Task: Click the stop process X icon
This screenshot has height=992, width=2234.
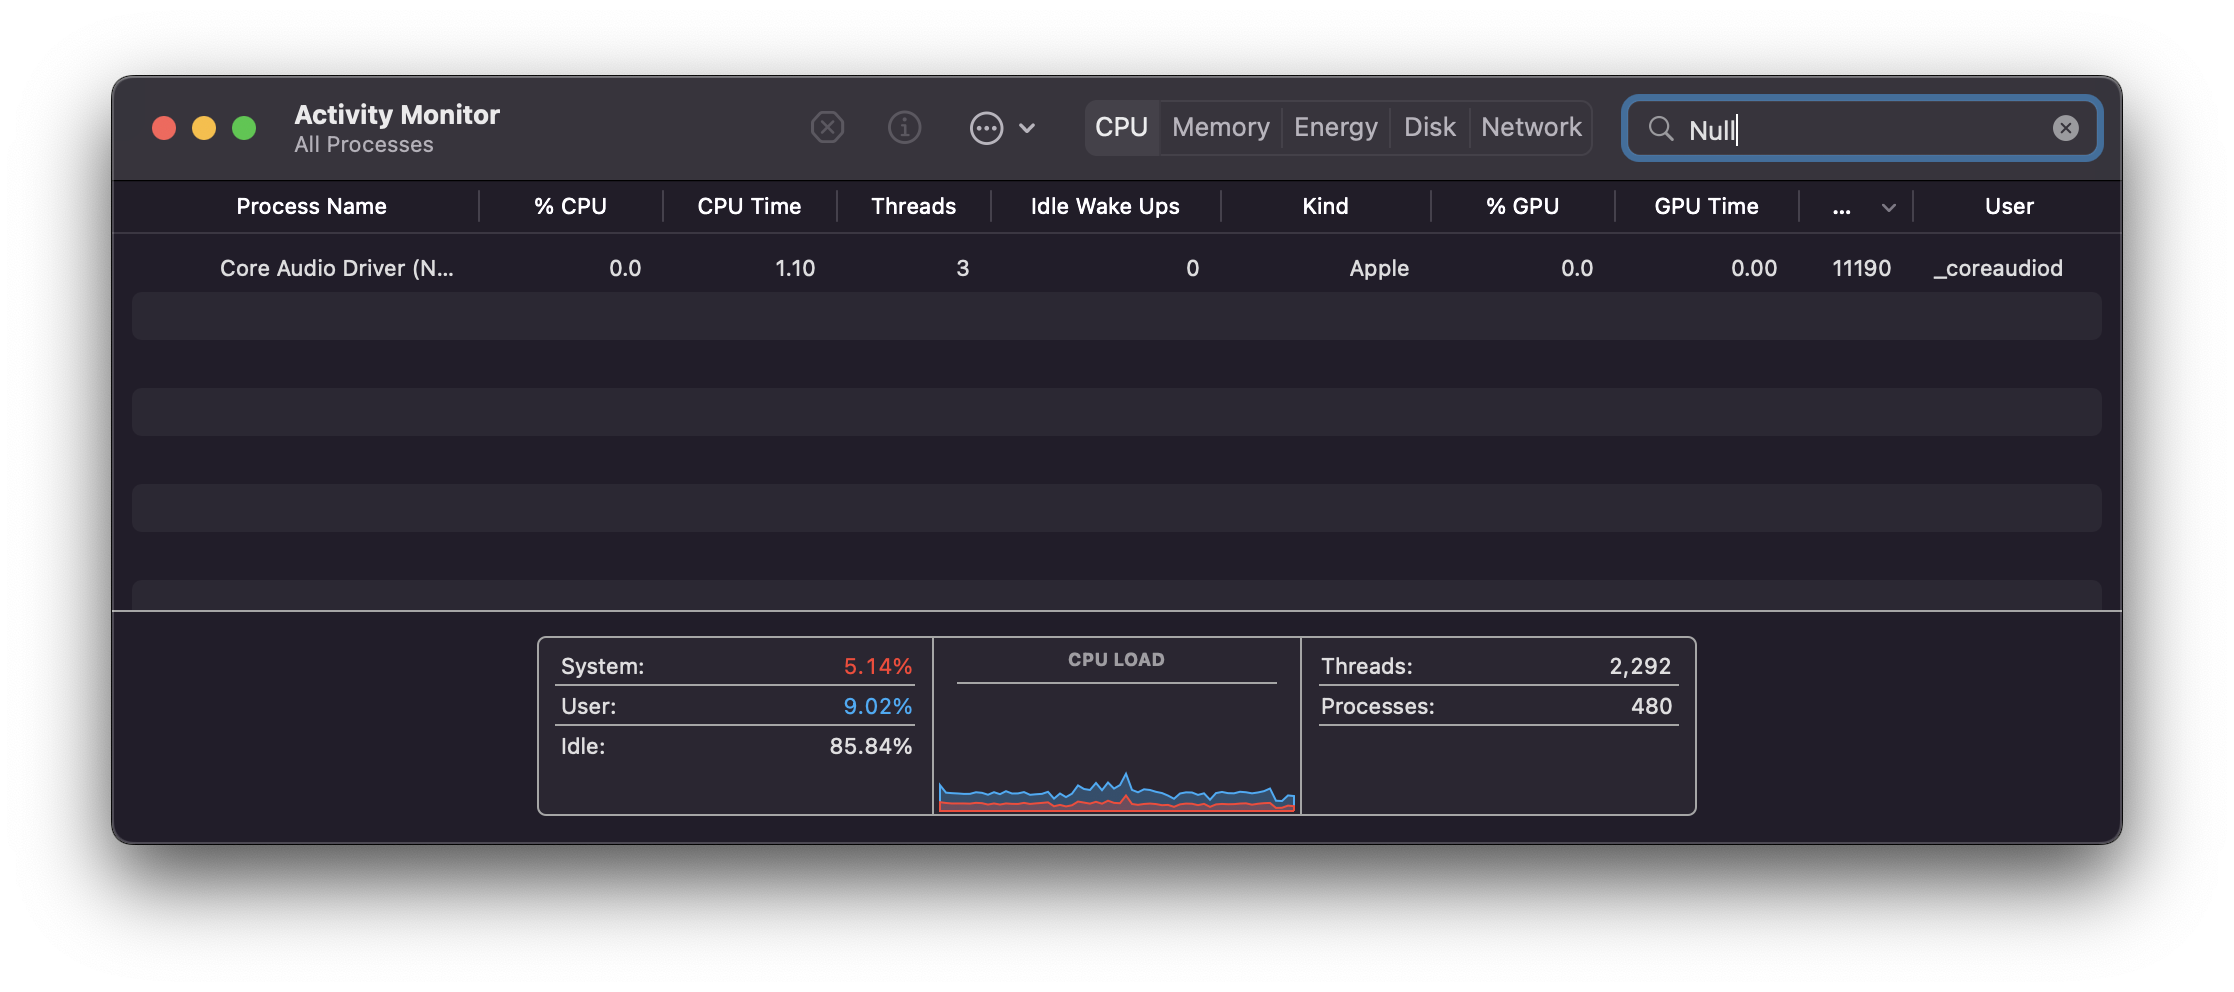Action: [827, 128]
